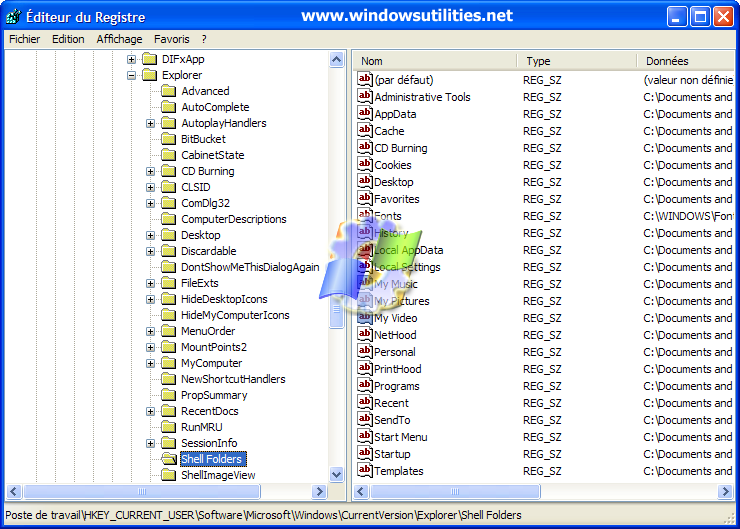Screen dimensions: 740x529
Task: Click the string icon of SendTo
Action: [365, 420]
